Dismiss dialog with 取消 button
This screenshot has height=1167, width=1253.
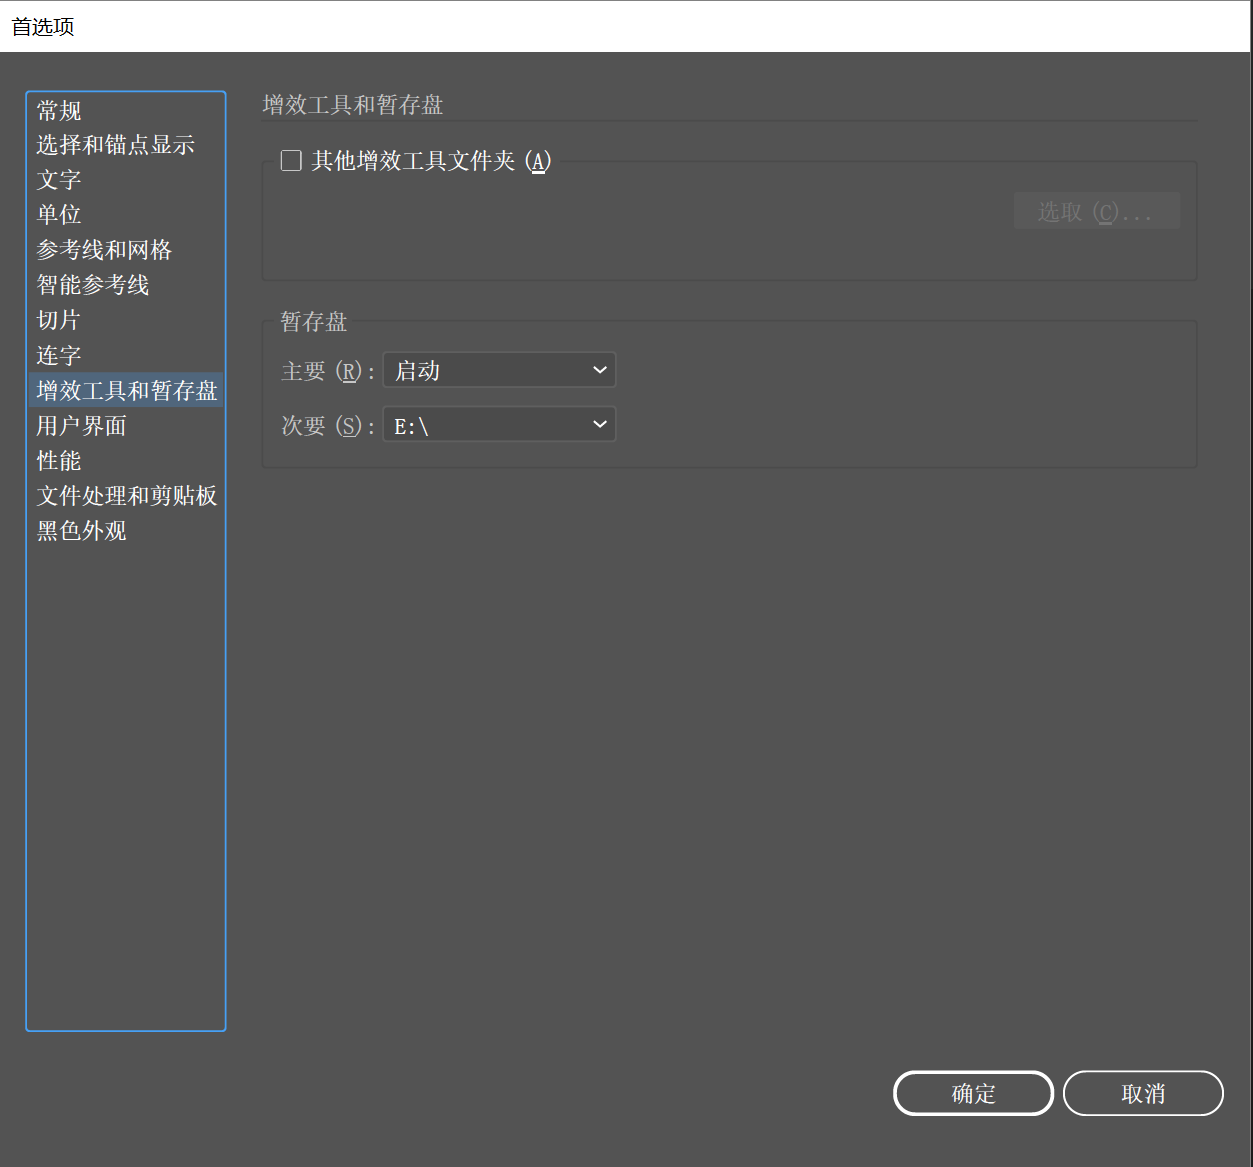(x=1143, y=1093)
